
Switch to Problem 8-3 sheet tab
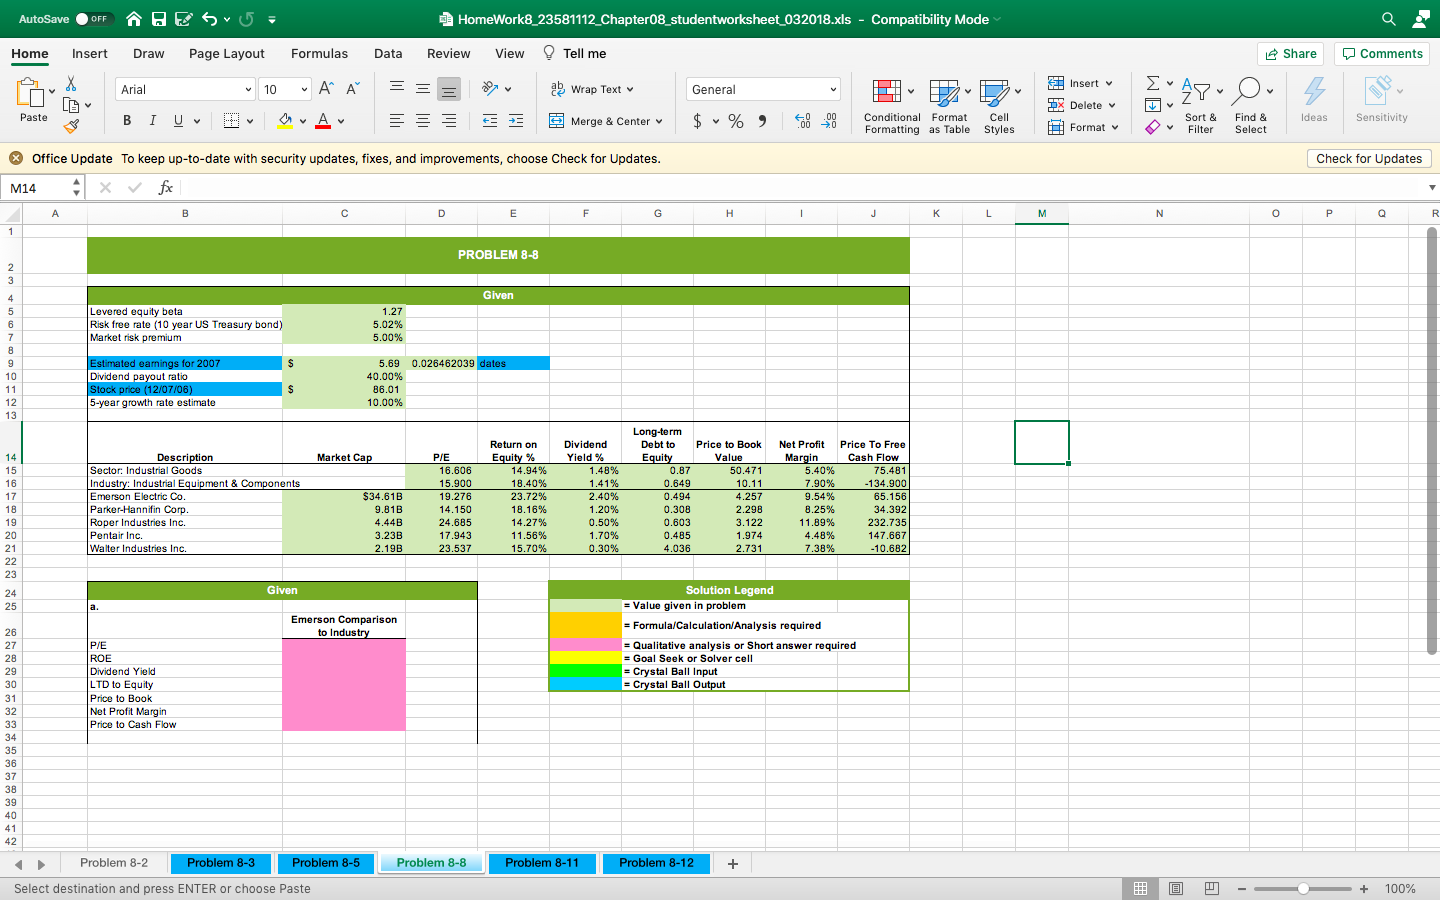tap(221, 863)
